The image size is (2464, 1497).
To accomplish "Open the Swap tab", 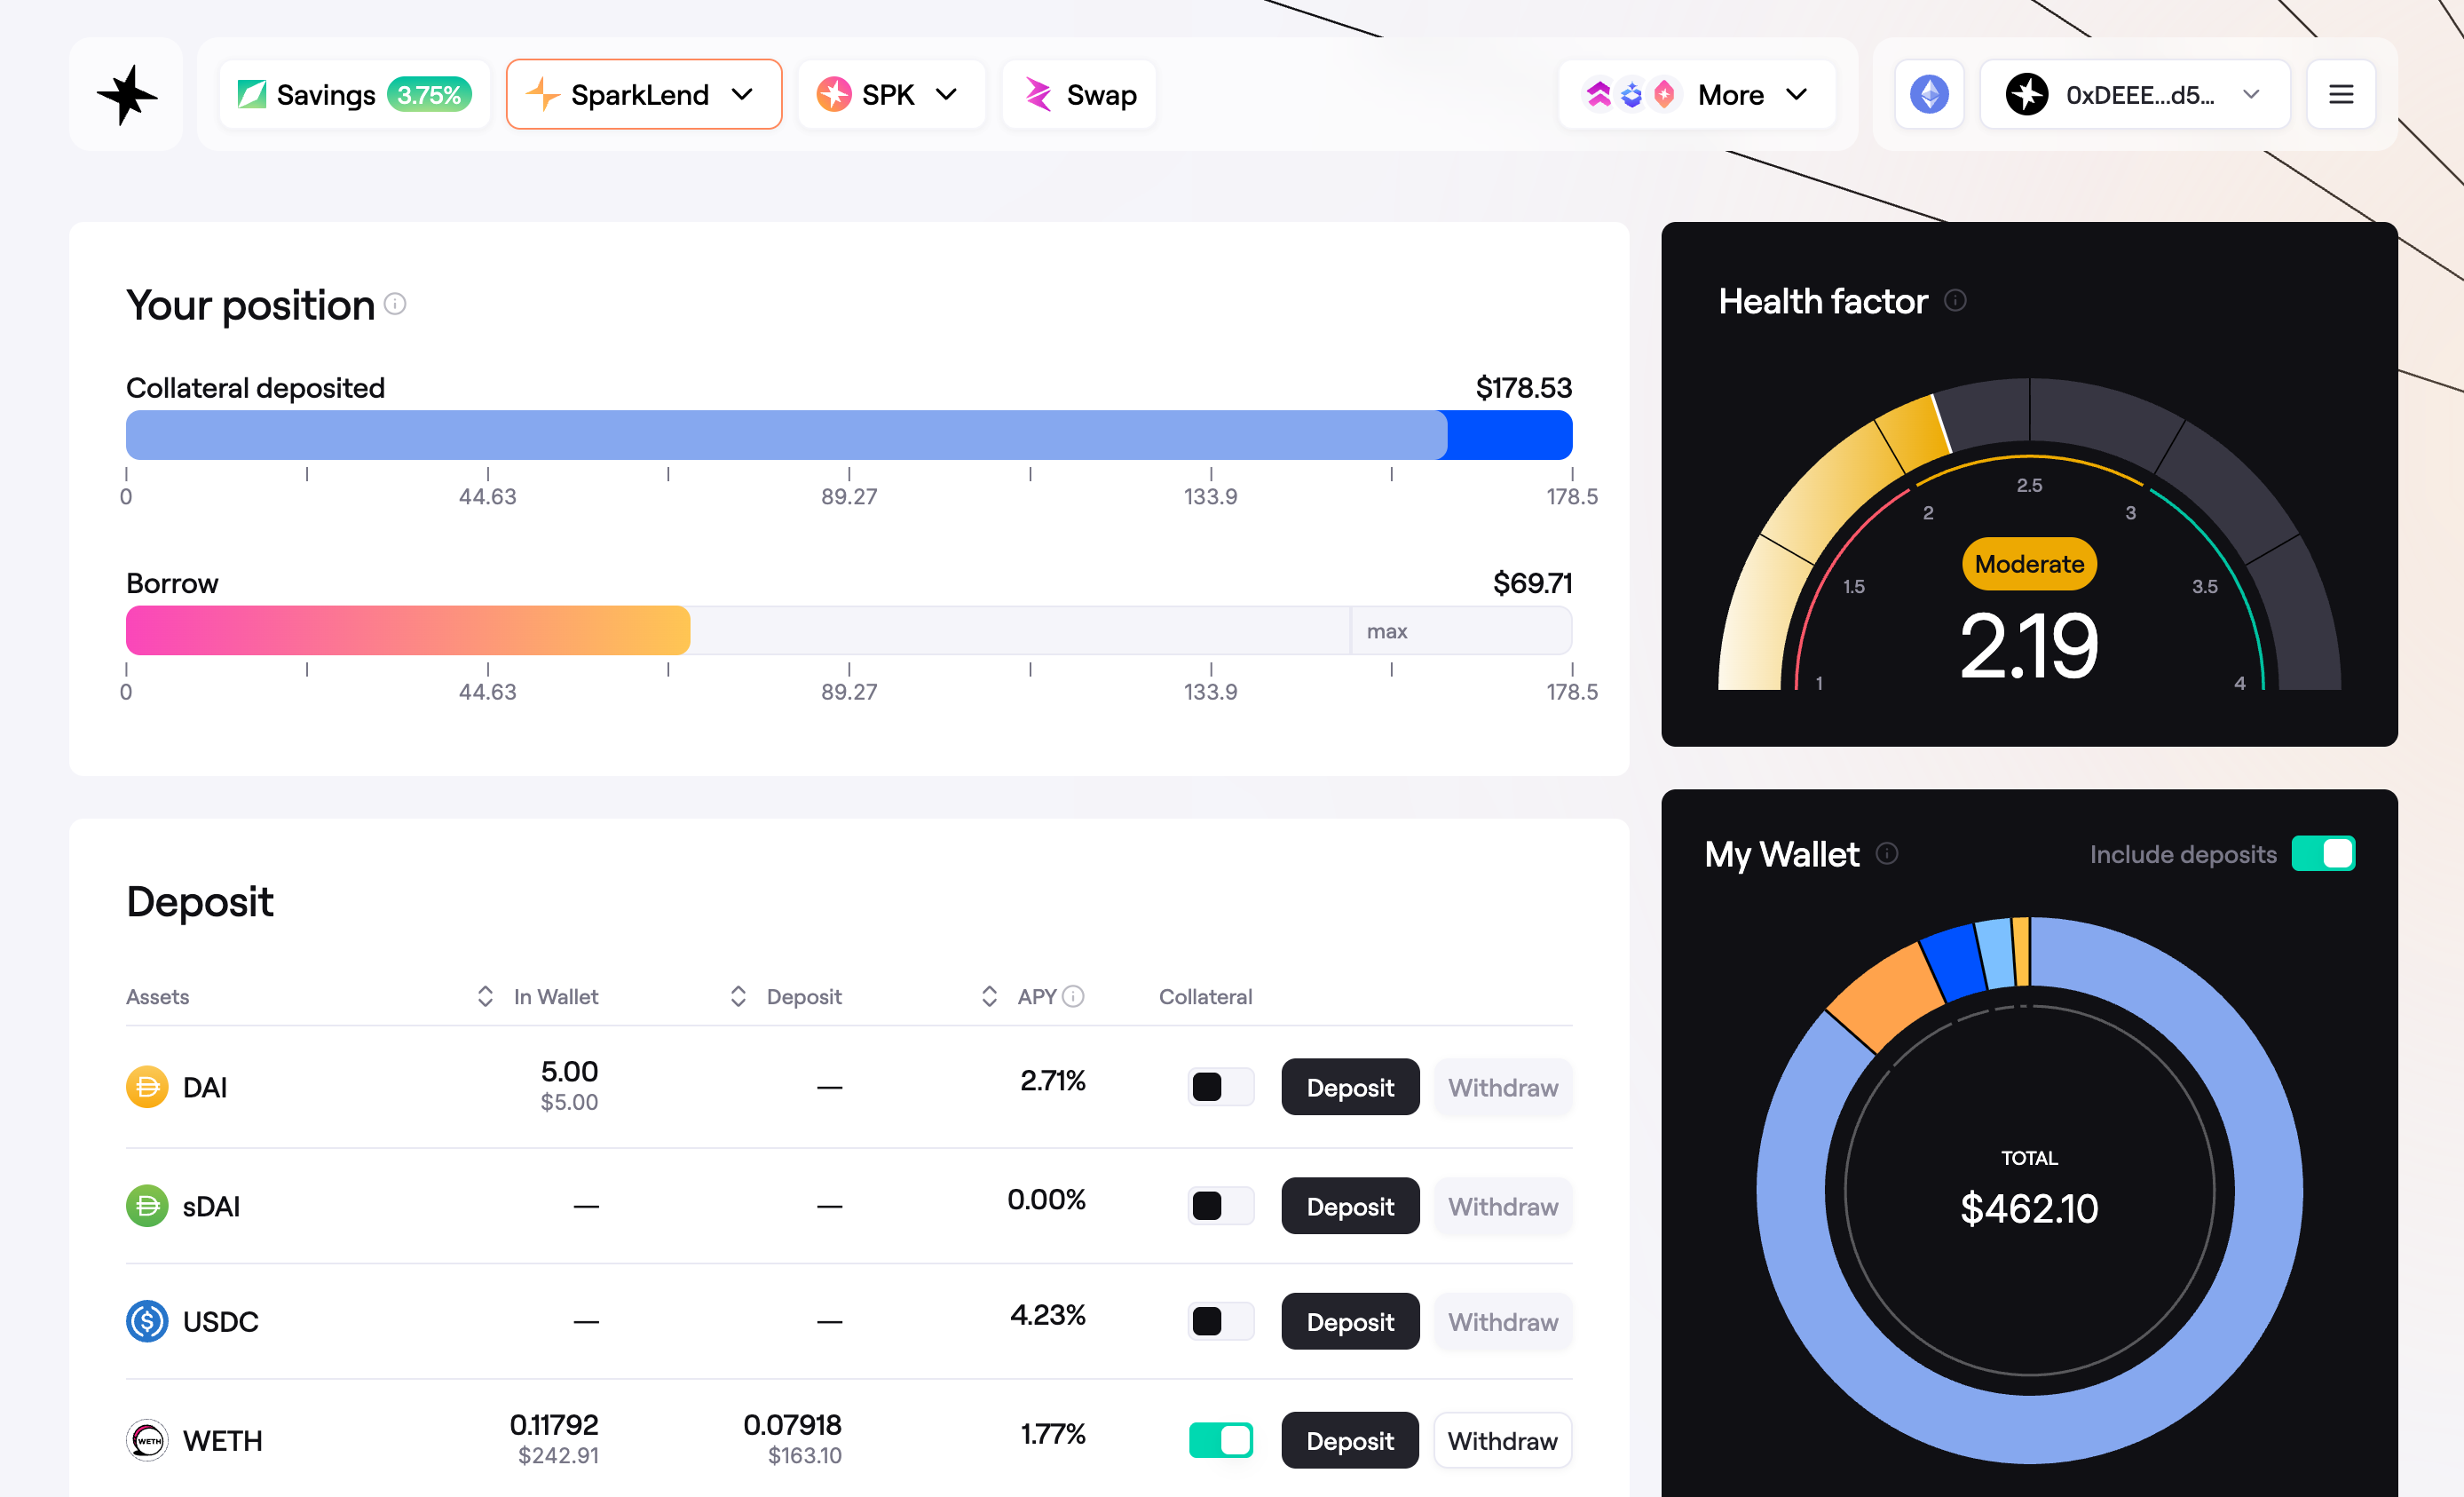I will tap(1079, 95).
